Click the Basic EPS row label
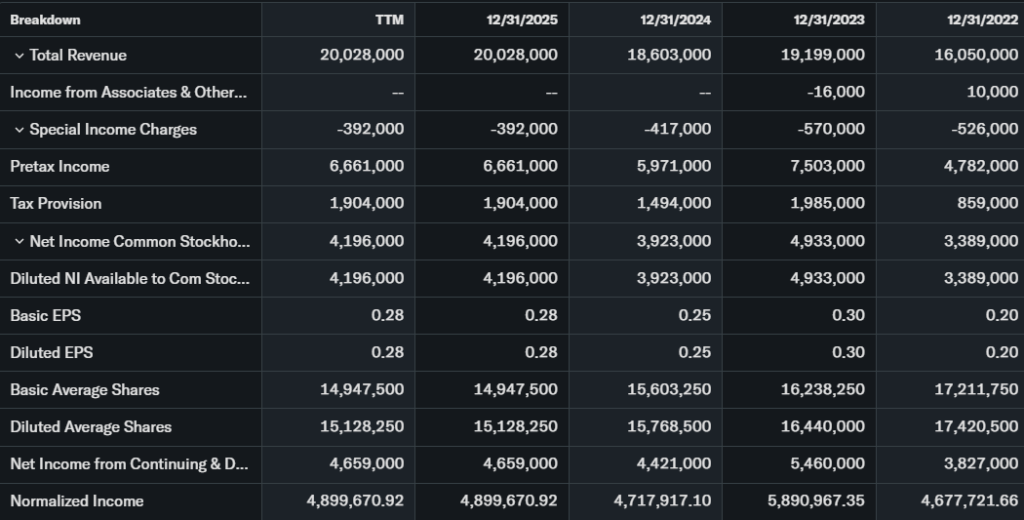 pyautogui.click(x=46, y=315)
